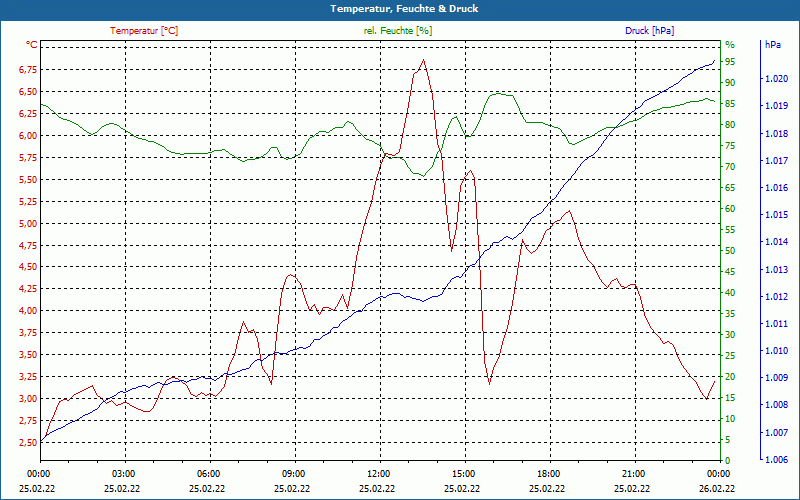Click the 95 humidity axis value

730,62
